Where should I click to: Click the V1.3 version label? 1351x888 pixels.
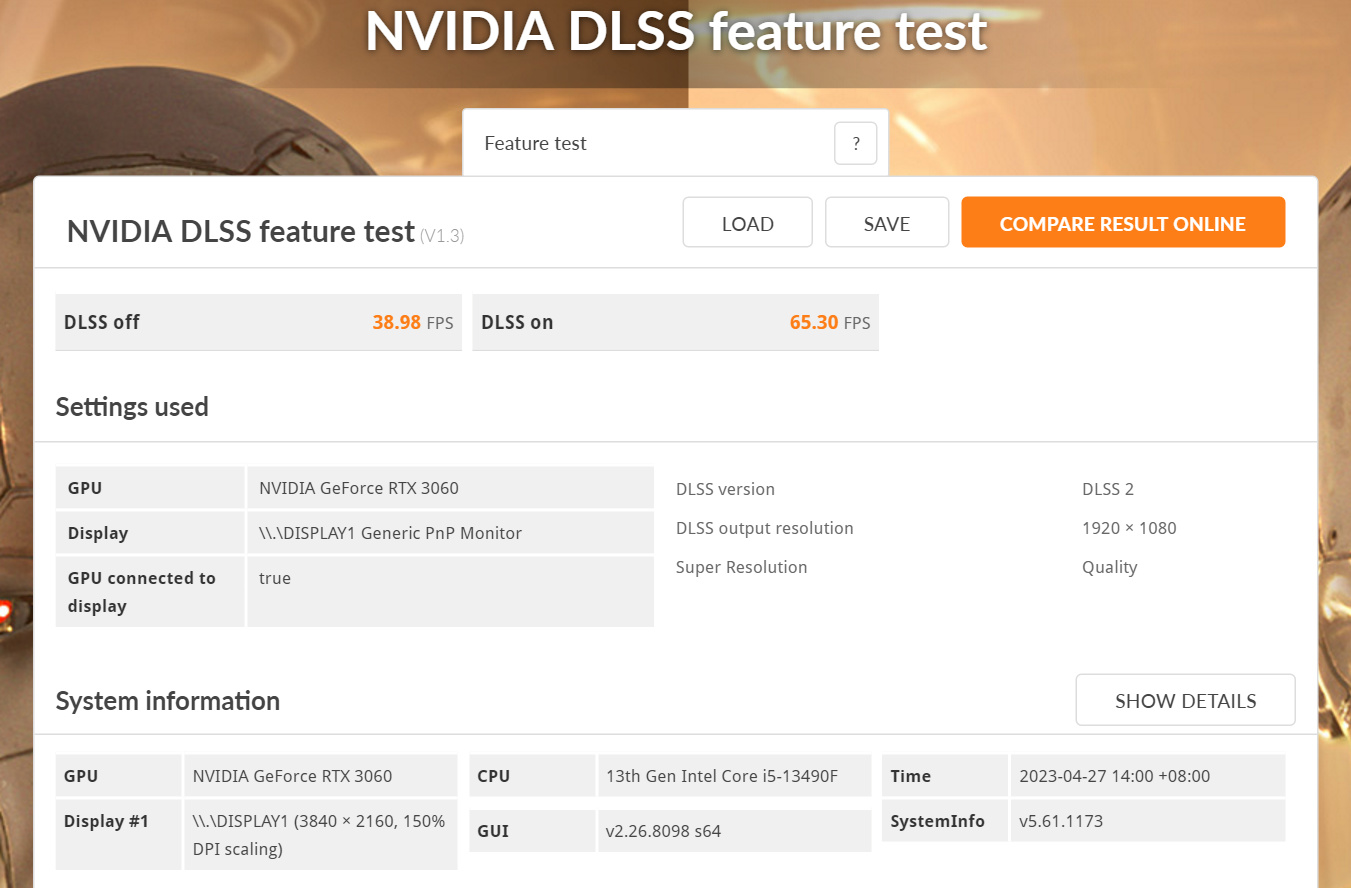tap(441, 236)
